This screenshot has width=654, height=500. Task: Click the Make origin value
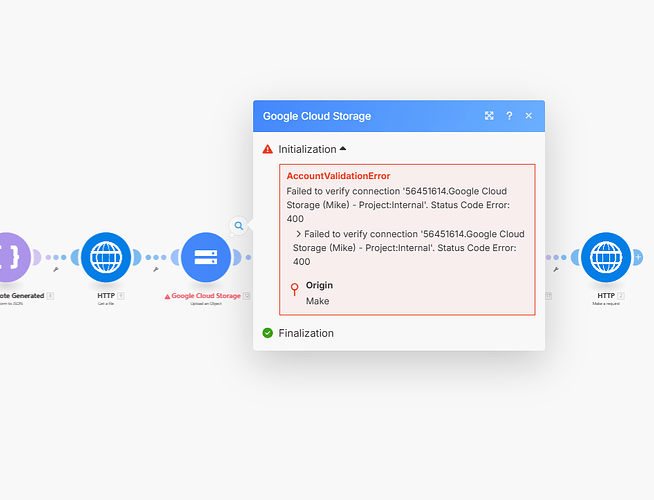[317, 301]
